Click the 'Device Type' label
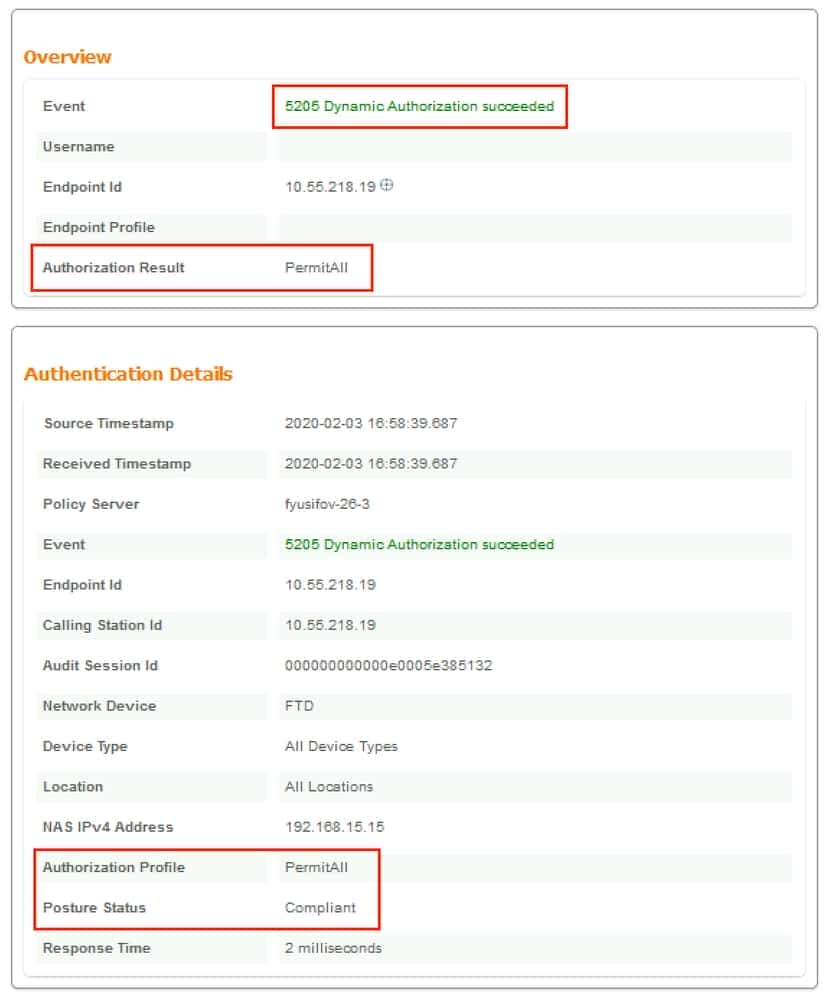835x999 pixels. click(x=85, y=746)
